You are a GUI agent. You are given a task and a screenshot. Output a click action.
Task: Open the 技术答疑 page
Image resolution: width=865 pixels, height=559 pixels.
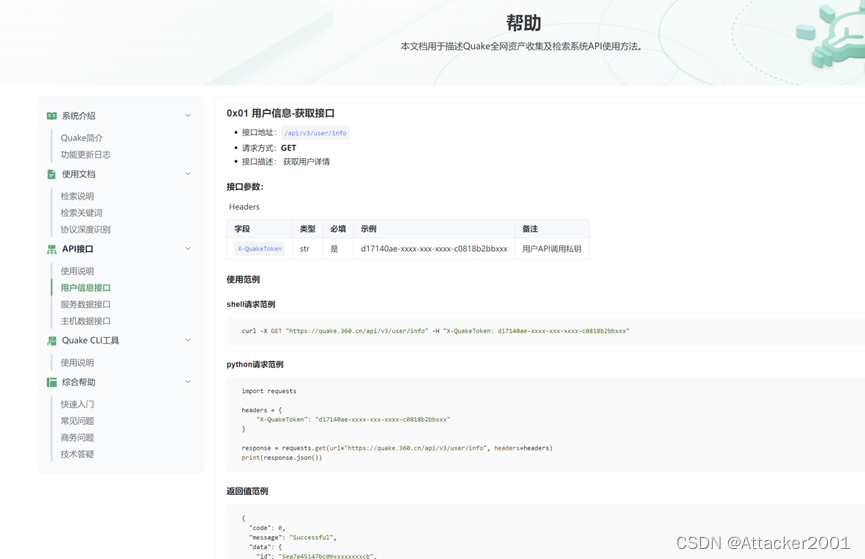[77, 454]
